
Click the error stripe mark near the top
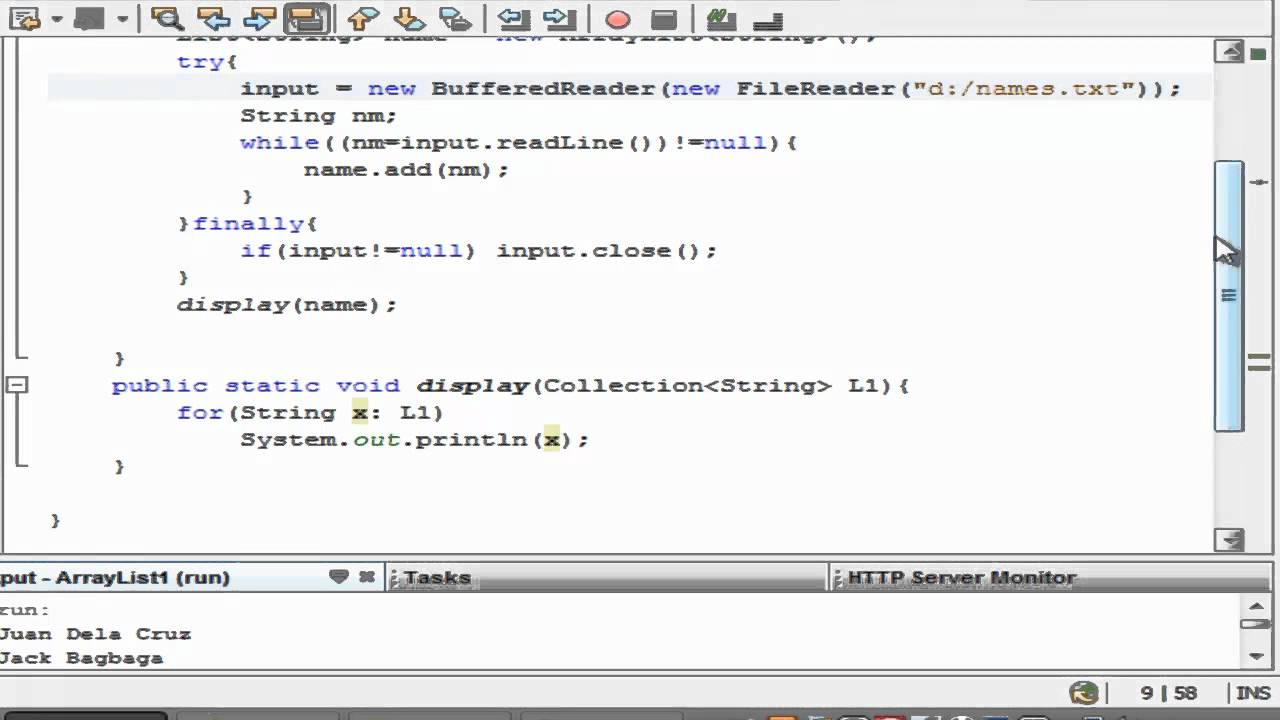pos(1259,182)
